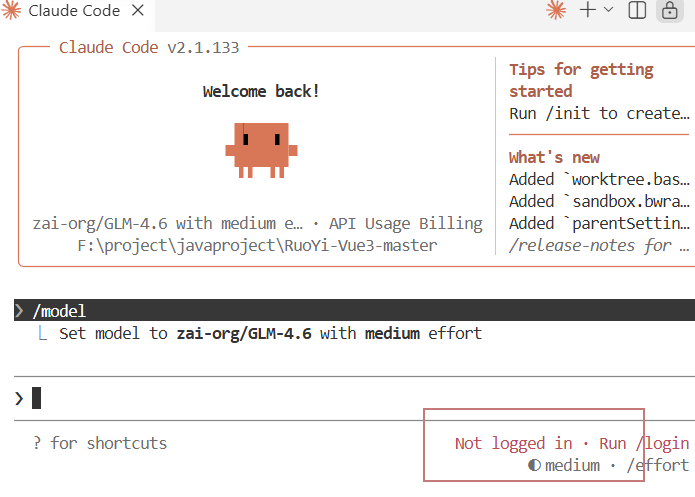Click the /model command line

[x=355, y=310]
